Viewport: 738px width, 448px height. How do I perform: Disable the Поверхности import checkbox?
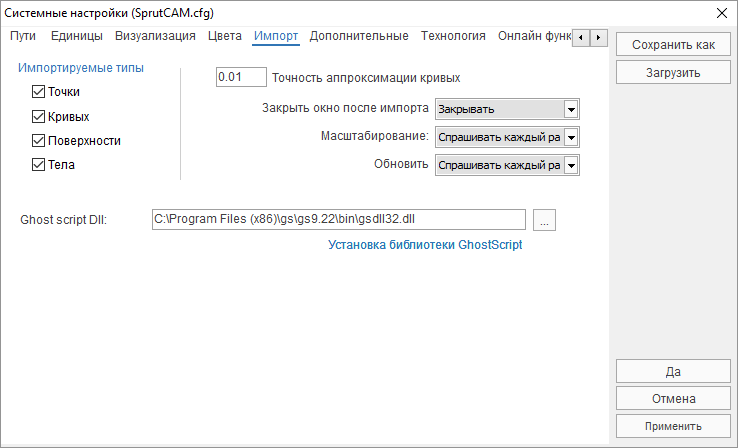click(39, 141)
